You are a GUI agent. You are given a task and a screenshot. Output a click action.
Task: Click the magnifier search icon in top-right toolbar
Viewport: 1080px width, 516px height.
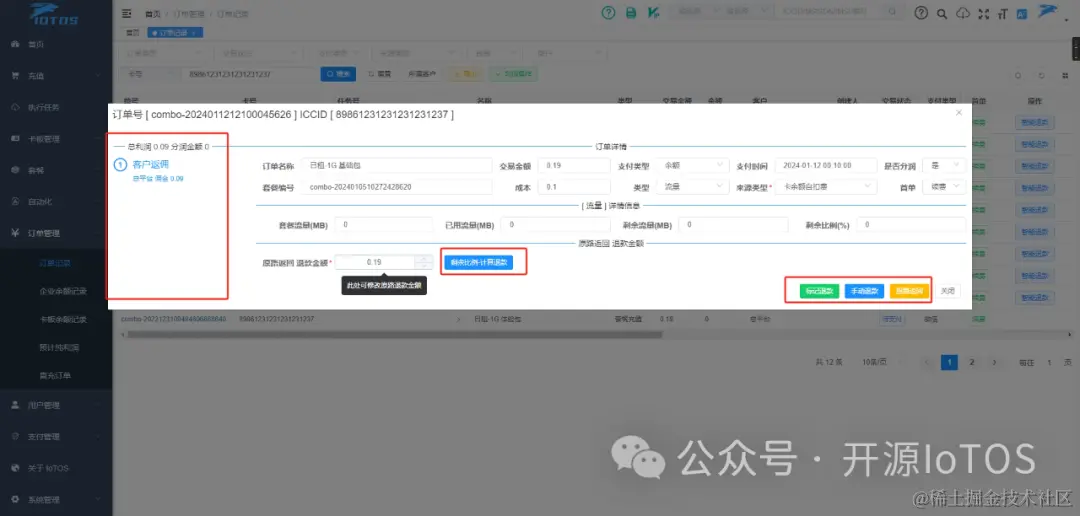(x=942, y=13)
